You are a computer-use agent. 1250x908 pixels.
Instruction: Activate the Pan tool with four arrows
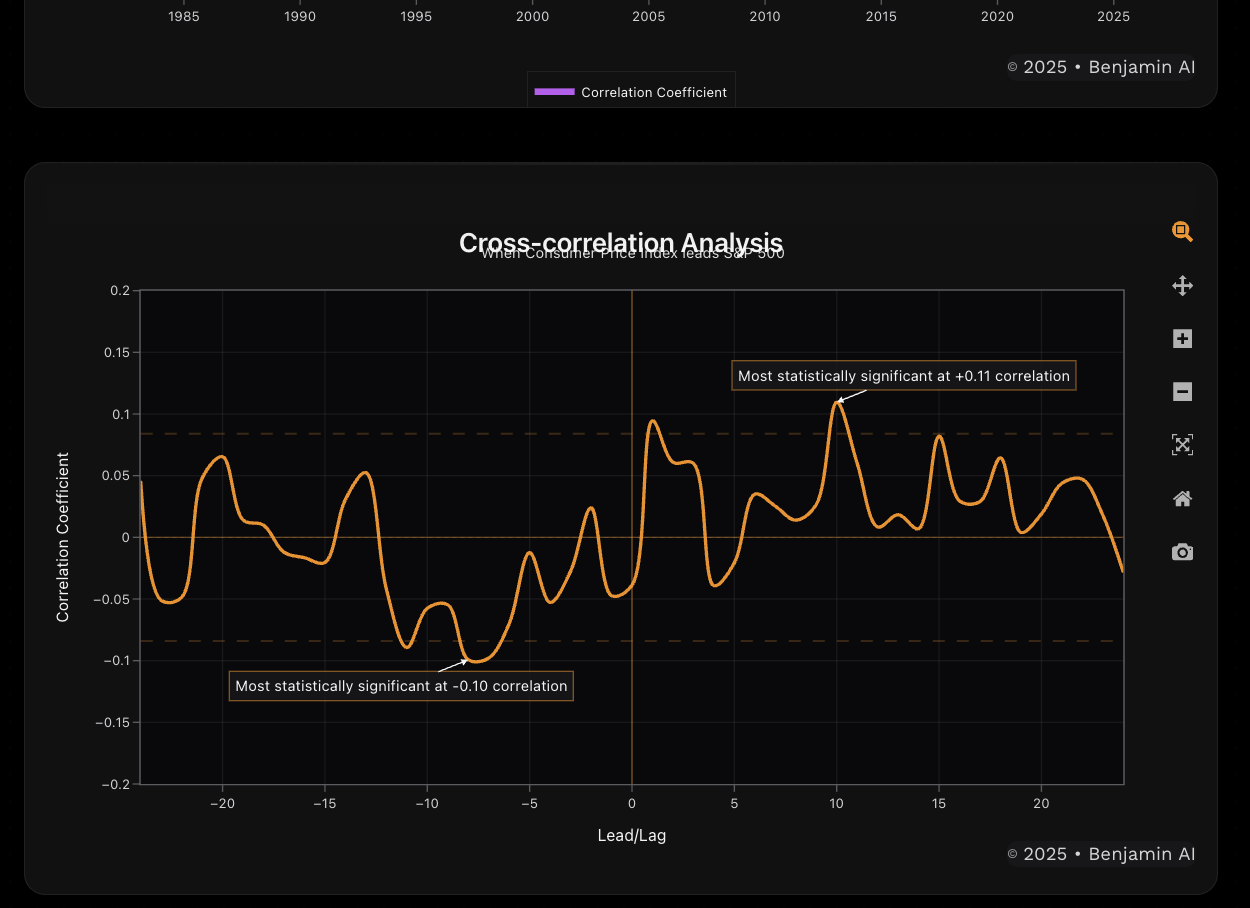pyautogui.click(x=1182, y=286)
